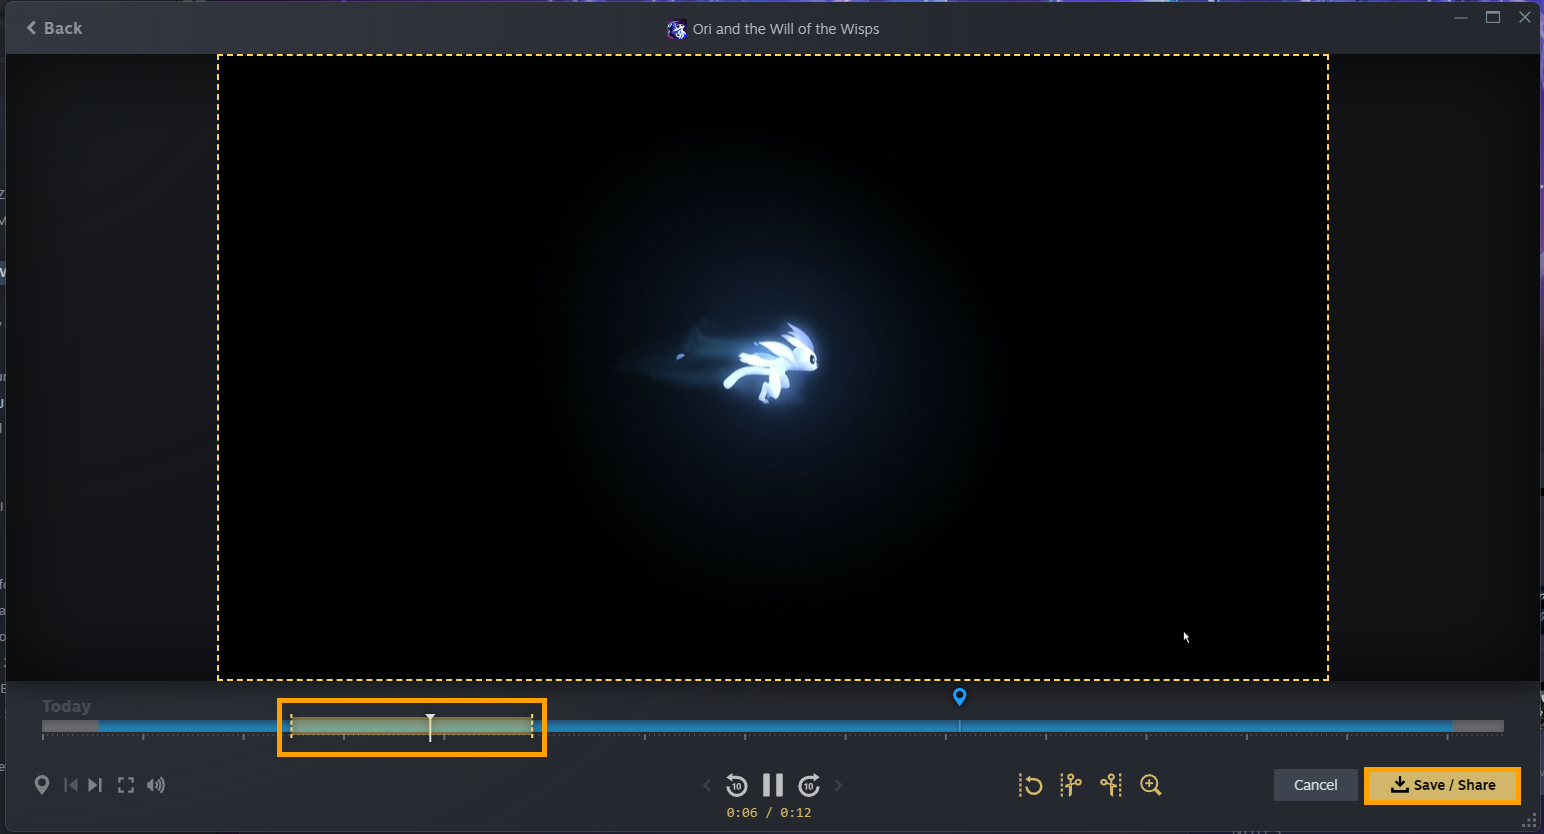Viewport: 1544px width, 834px height.
Task: Click window resize grip in corner
Action: (1530, 821)
